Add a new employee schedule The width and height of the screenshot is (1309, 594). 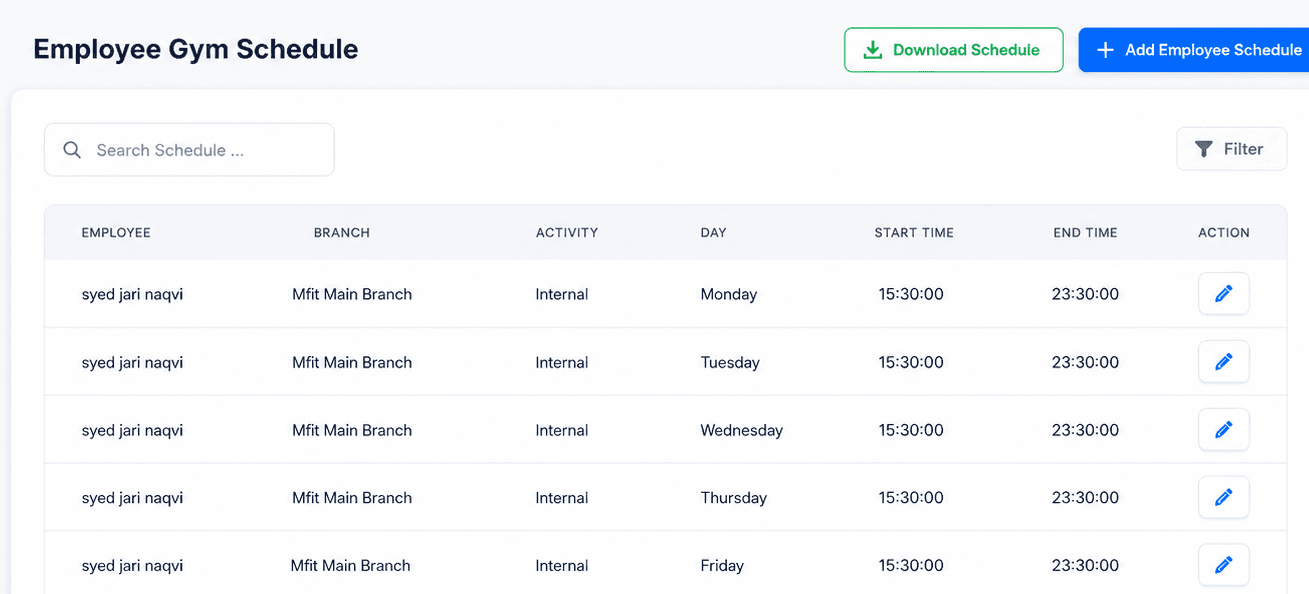tap(1194, 50)
